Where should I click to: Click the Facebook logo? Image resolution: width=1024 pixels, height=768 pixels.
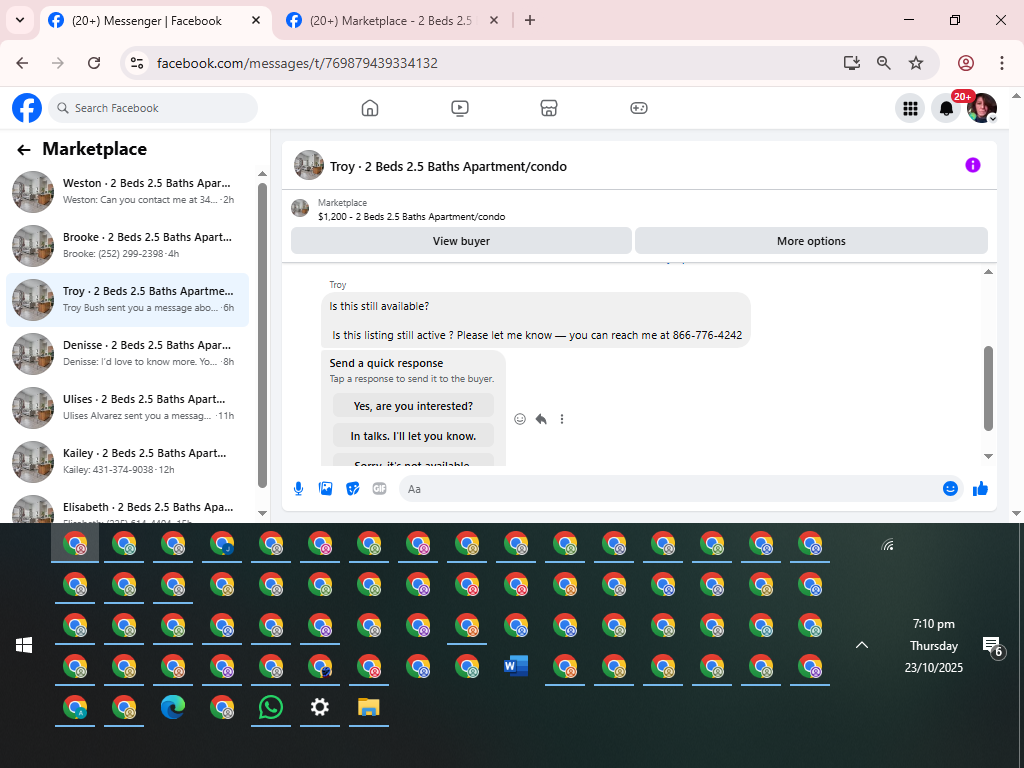[27, 108]
